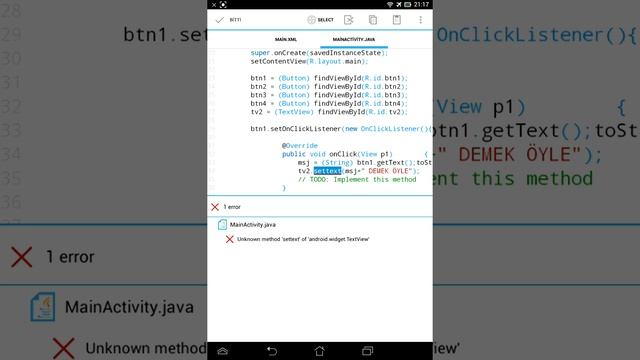This screenshot has height=360, width=640.
Task: Tap the Wi-Fi icon in status bar
Action: point(390,4)
